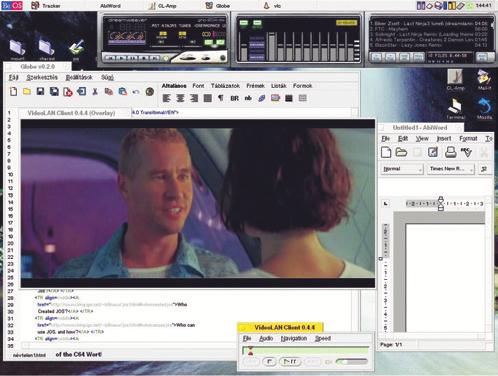Toggle the second green equalizer switch
The height and width of the screenshot is (376, 498).
coord(257,23)
